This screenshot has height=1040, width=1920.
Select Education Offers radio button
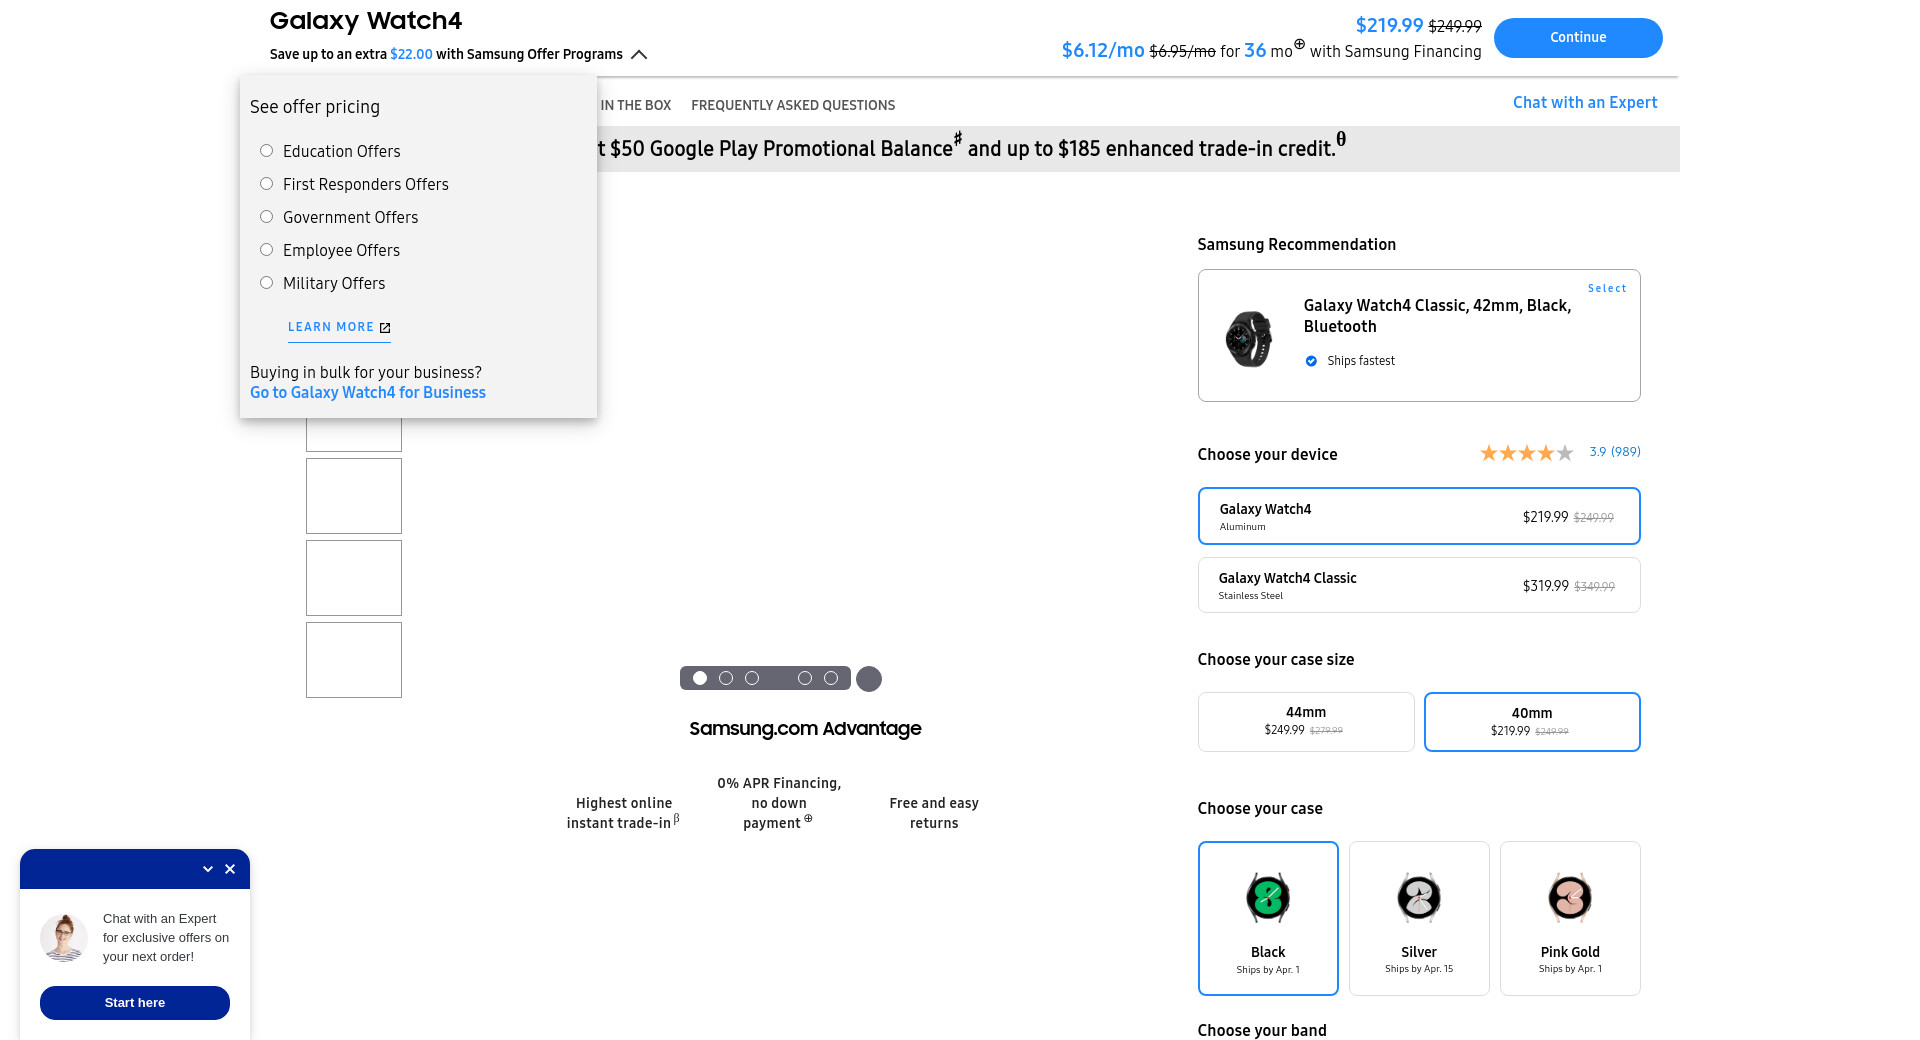(x=267, y=151)
